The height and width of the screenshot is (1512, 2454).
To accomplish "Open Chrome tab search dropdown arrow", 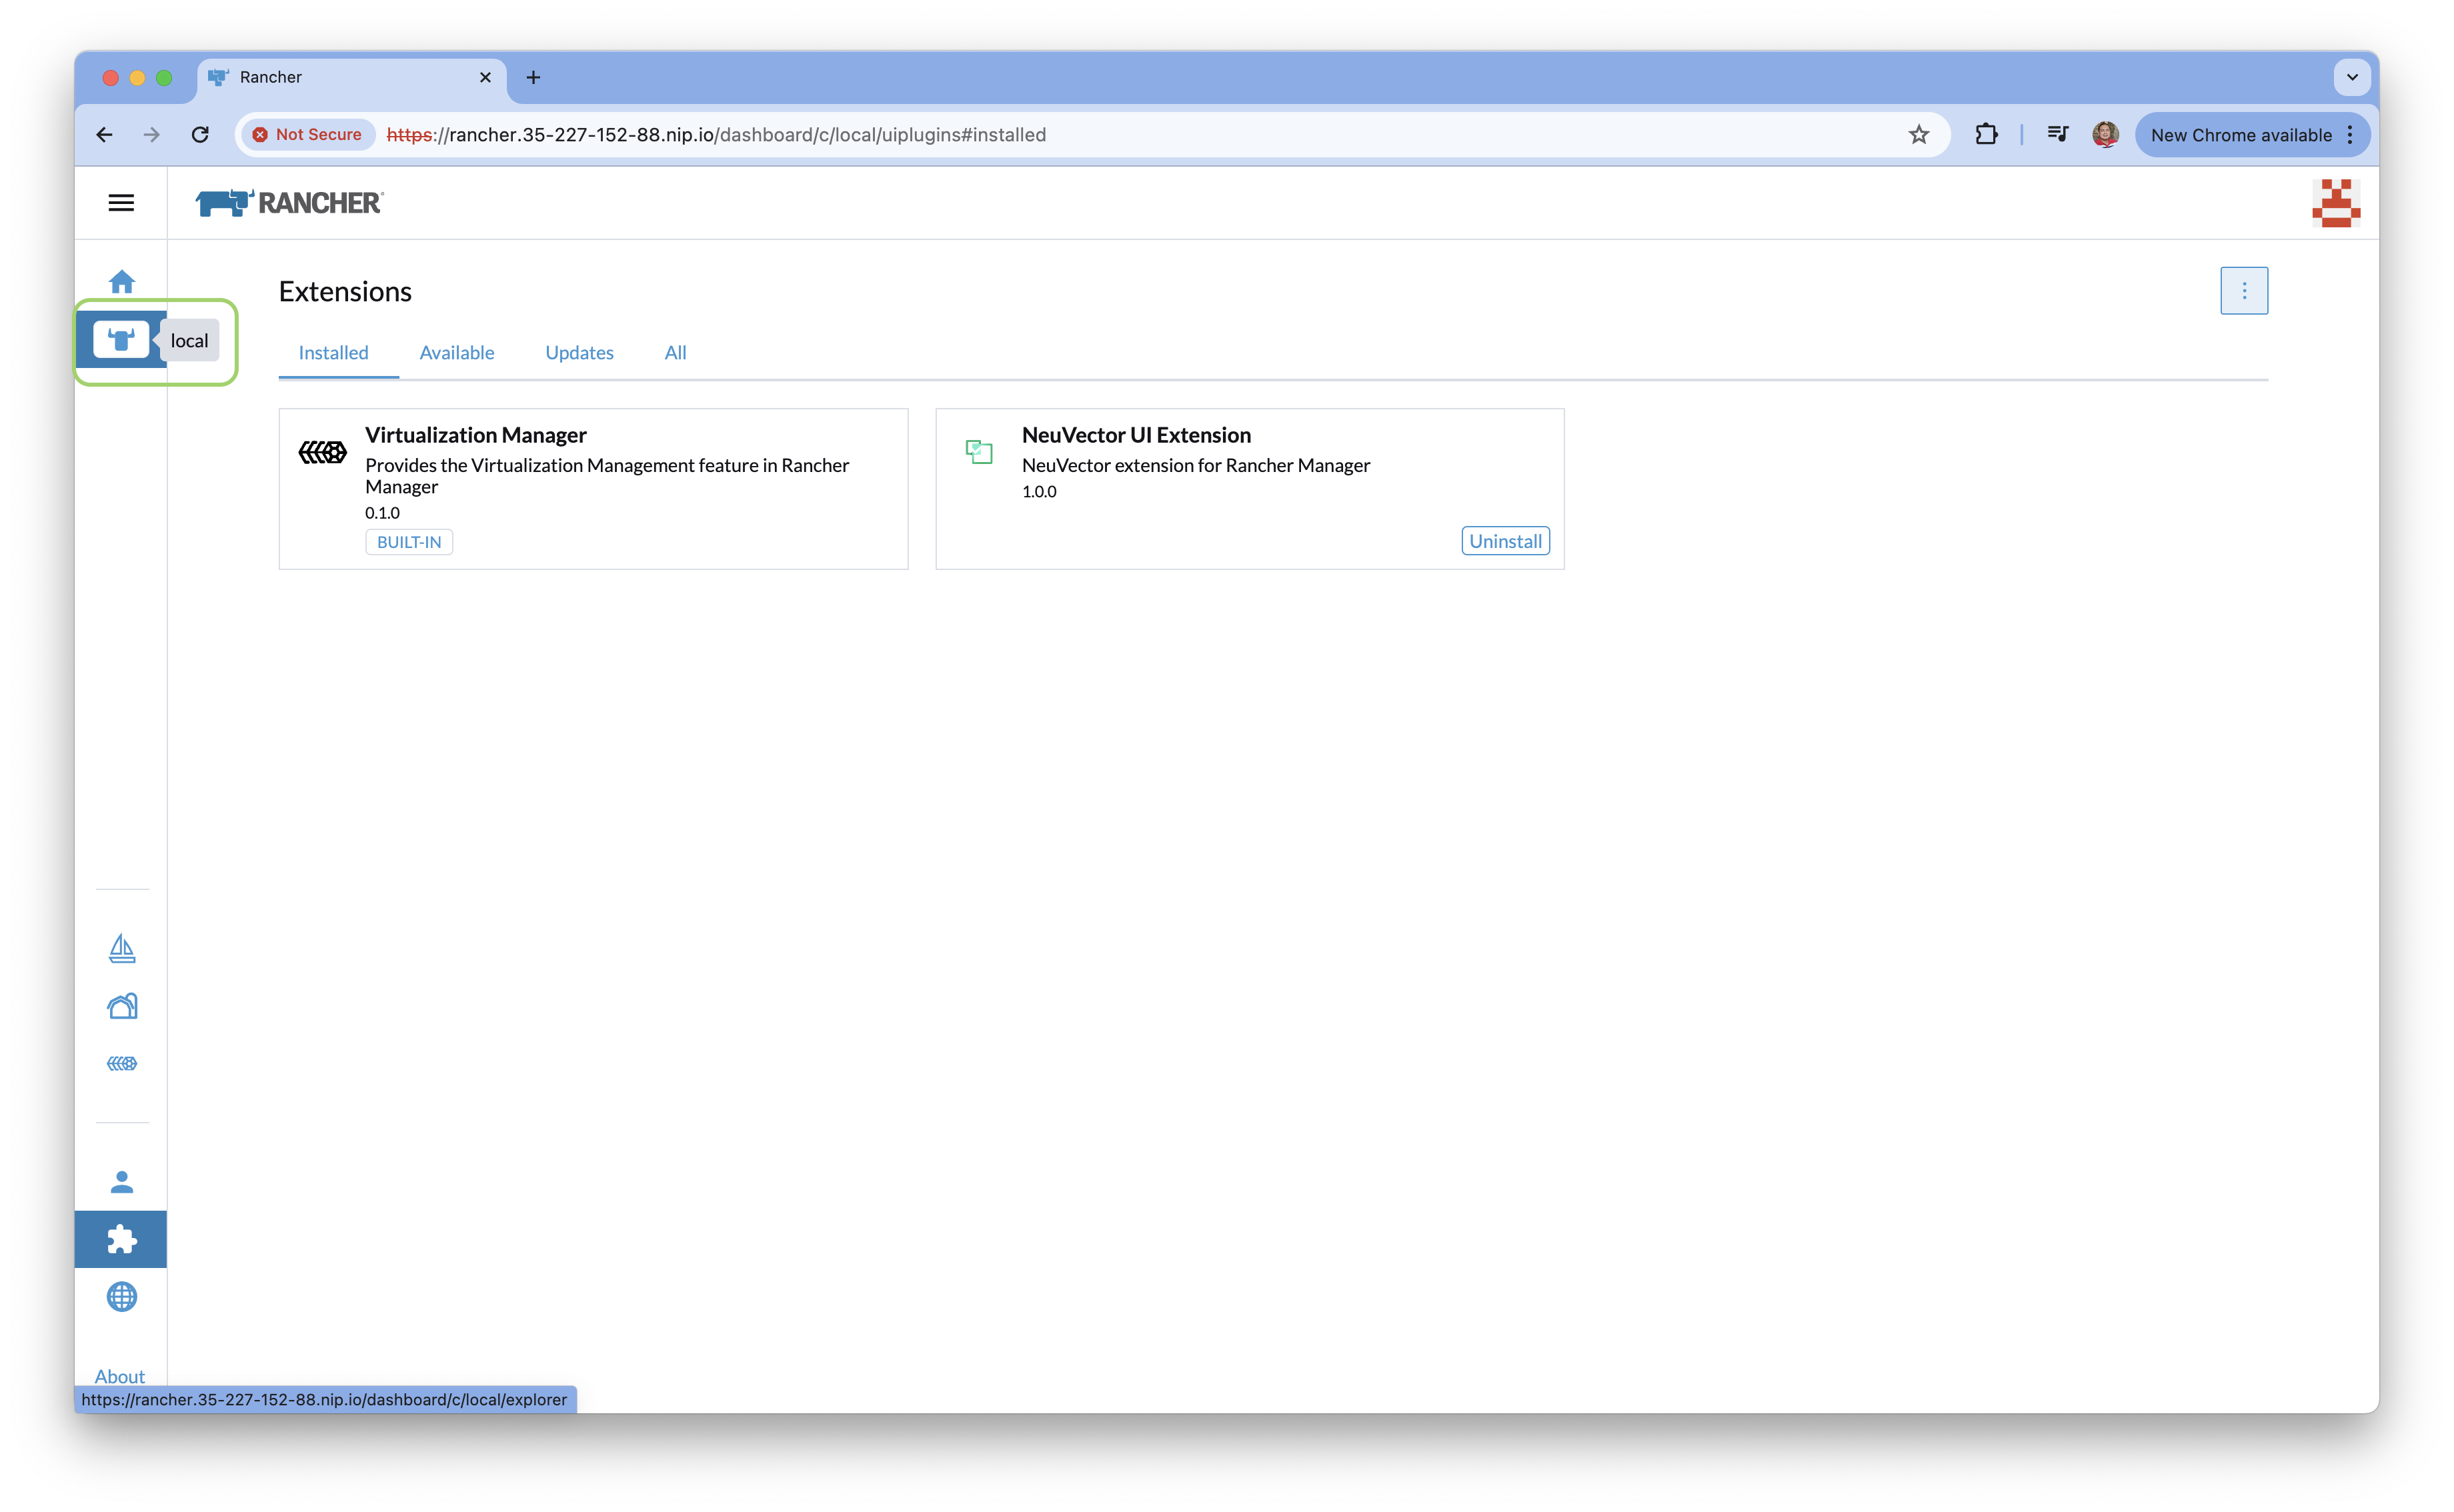I will coord(2351,77).
